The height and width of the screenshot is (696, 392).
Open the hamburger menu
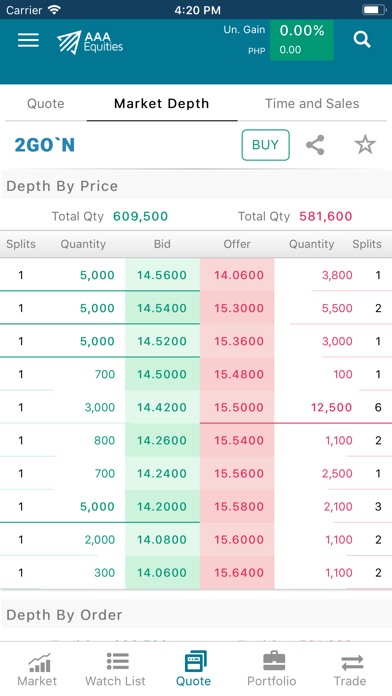[x=28, y=40]
